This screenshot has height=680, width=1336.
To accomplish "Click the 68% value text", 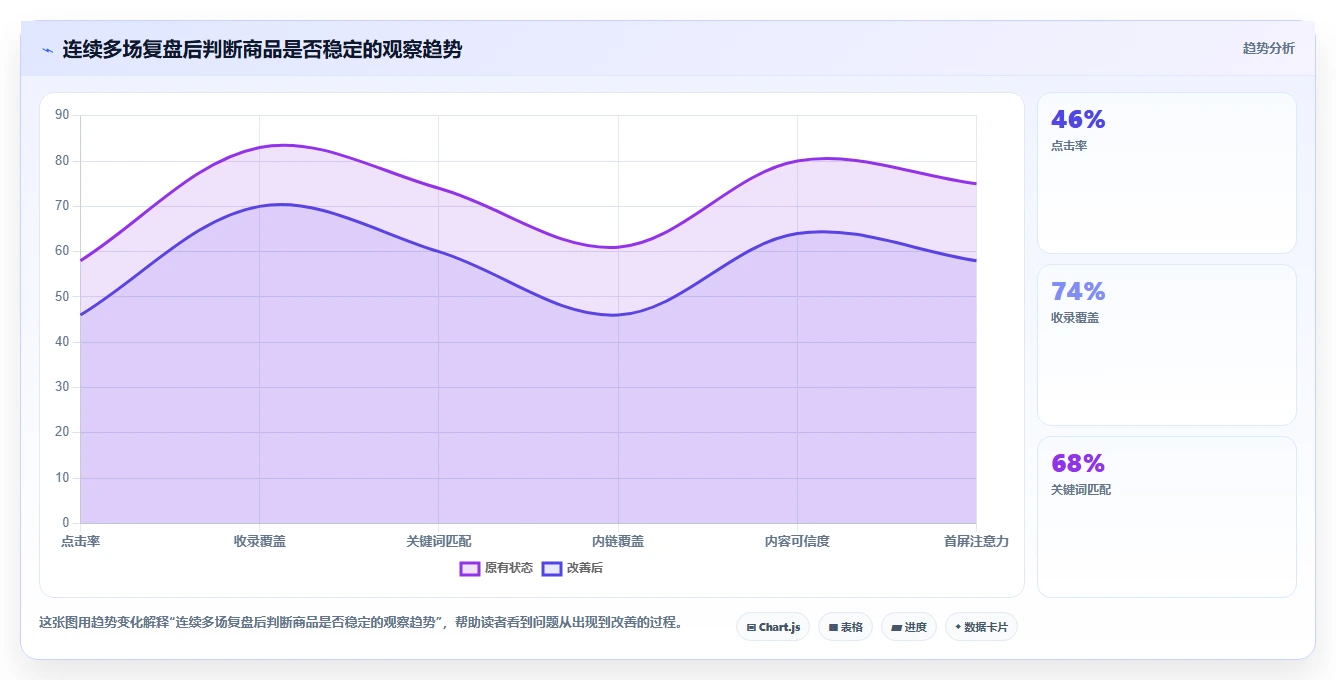I will (x=1078, y=464).
